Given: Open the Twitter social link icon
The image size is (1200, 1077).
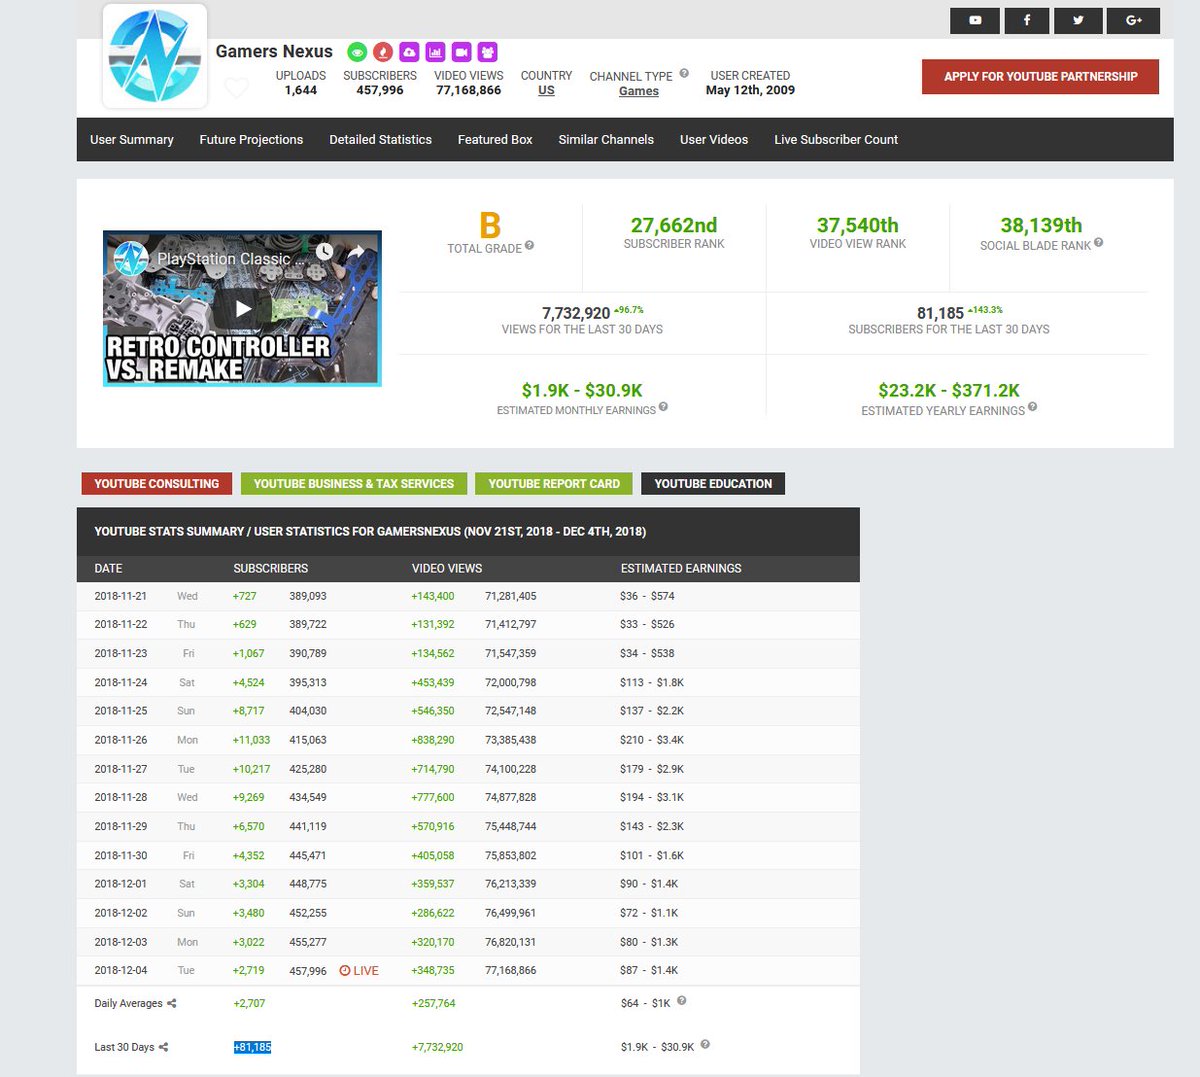Looking at the screenshot, I should coord(1078,20).
